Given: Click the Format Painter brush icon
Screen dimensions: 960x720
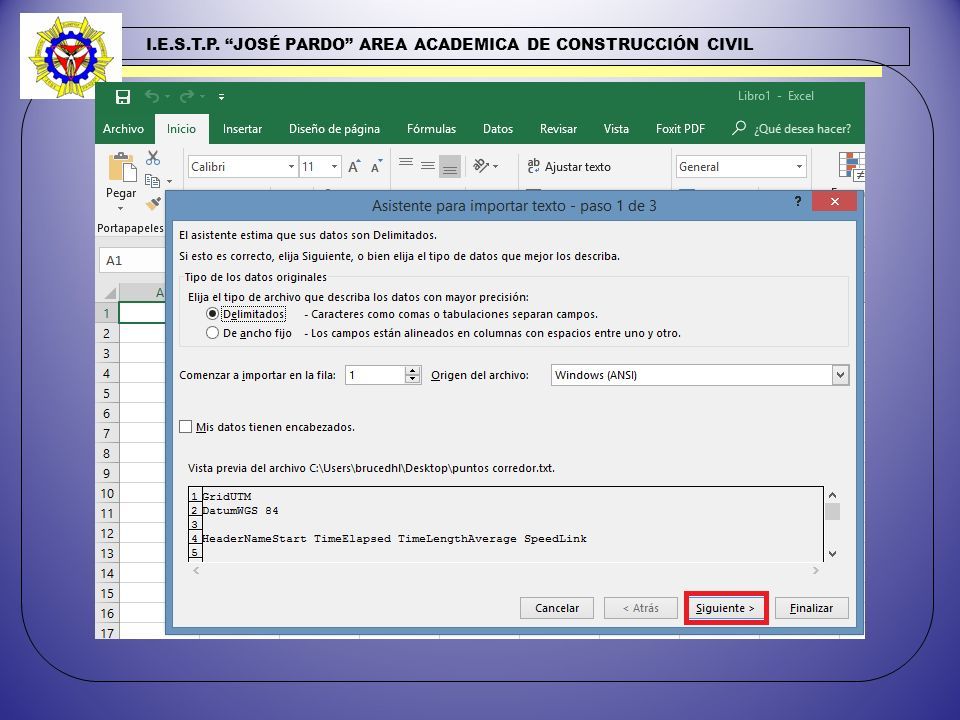Looking at the screenshot, I should point(153,203).
